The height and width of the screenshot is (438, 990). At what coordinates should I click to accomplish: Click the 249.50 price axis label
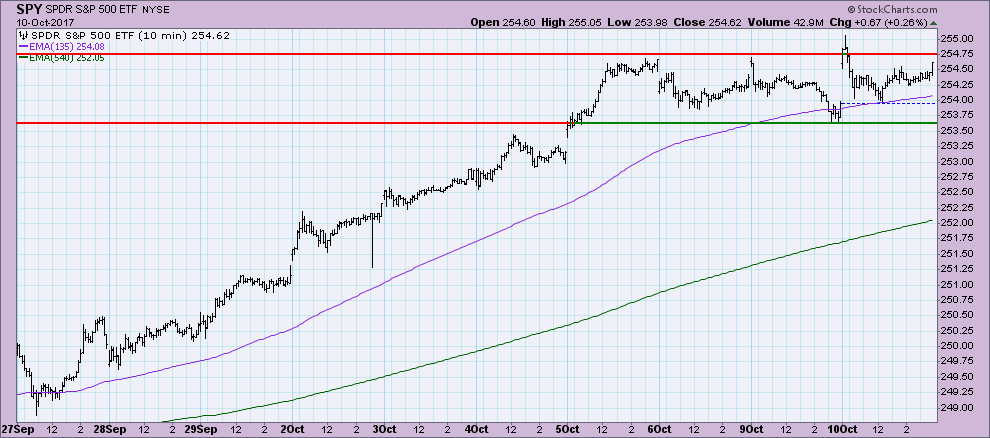pyautogui.click(x=959, y=377)
